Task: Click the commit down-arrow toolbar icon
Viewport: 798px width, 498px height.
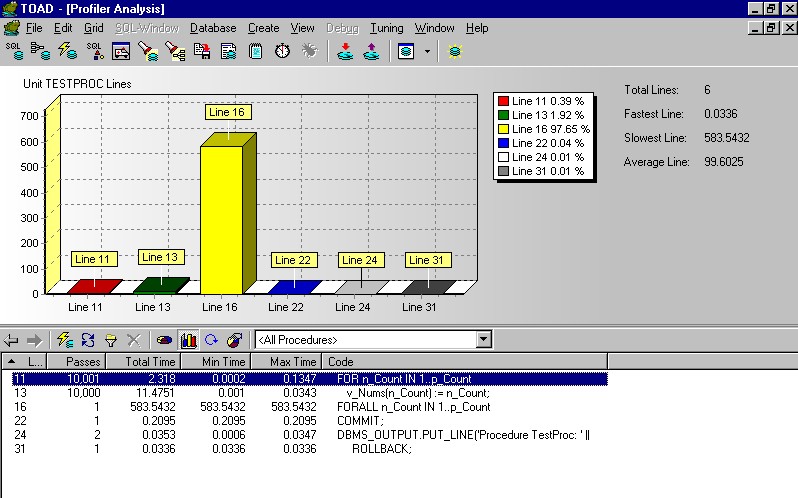Action: click(345, 50)
